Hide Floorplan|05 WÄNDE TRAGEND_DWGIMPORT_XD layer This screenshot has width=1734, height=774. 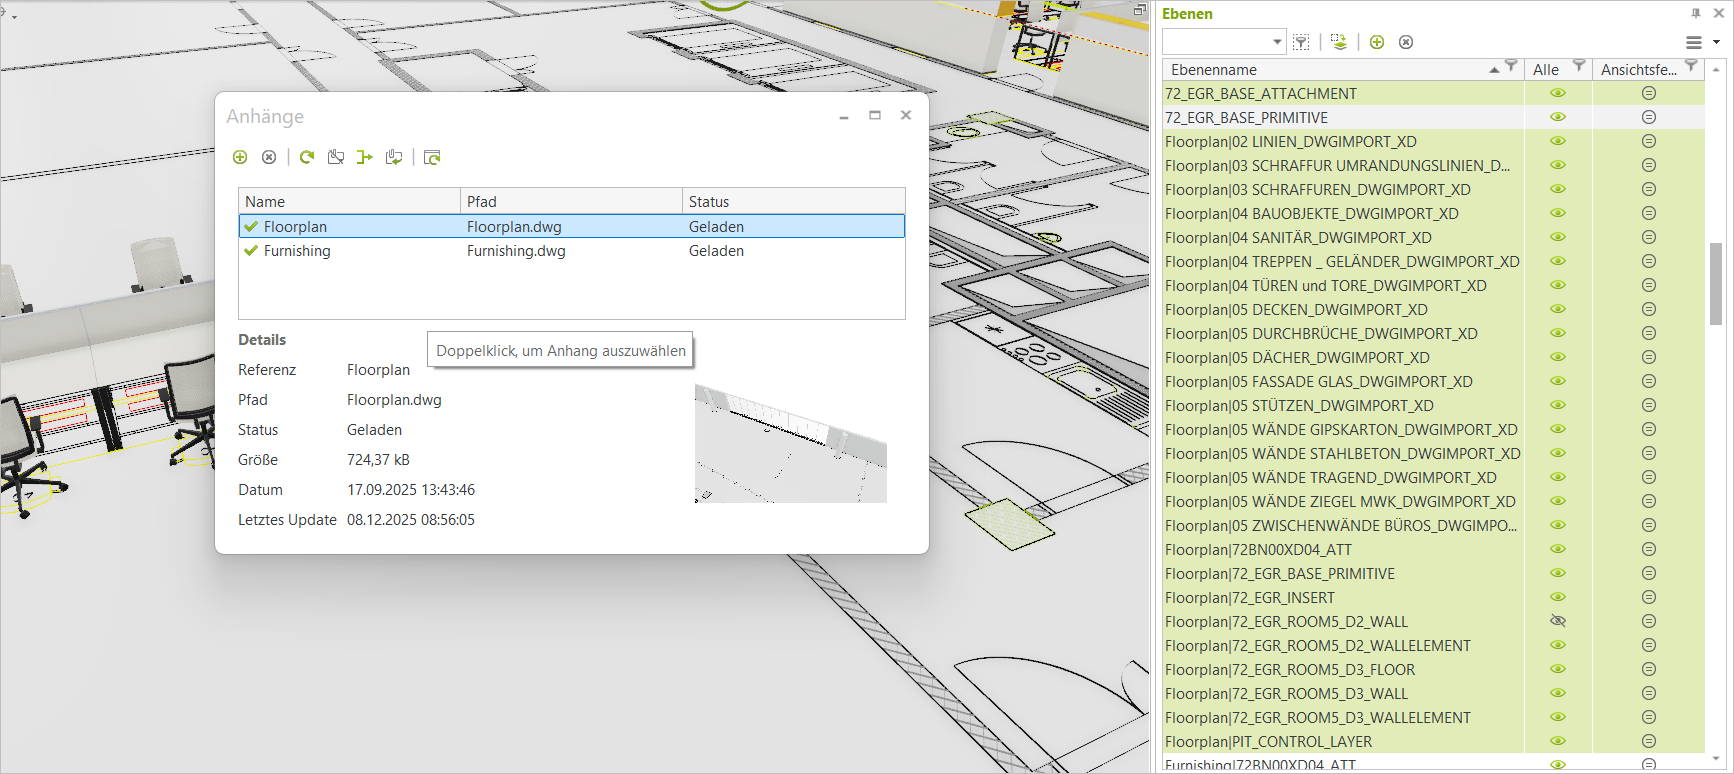[x=1558, y=477]
